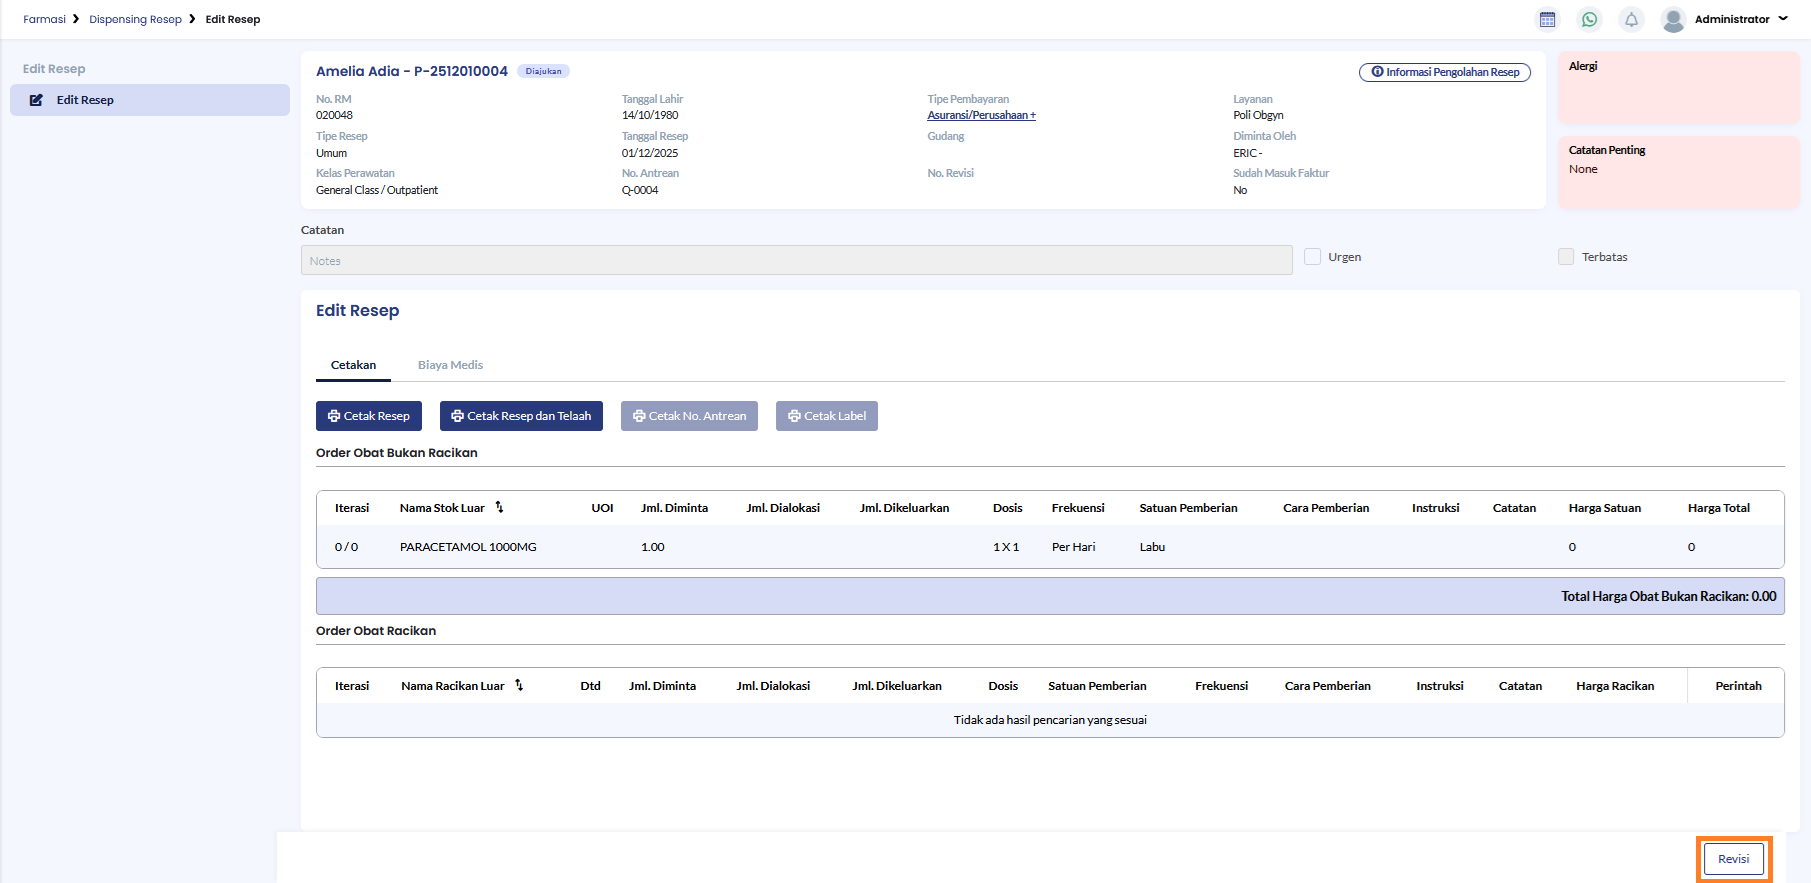Click the Jml. Diminta value 1.00
1811x883 pixels.
click(652, 547)
